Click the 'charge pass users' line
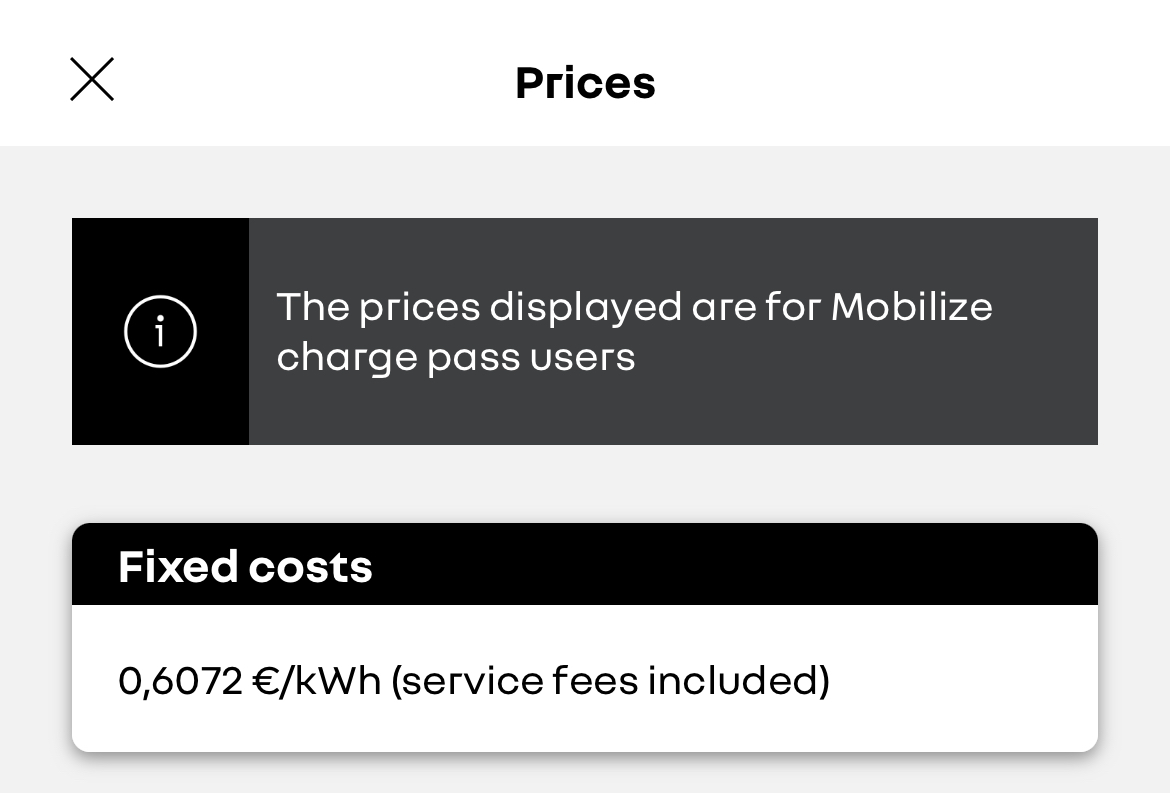Screen dimensions: 1170x793 coord(456,357)
